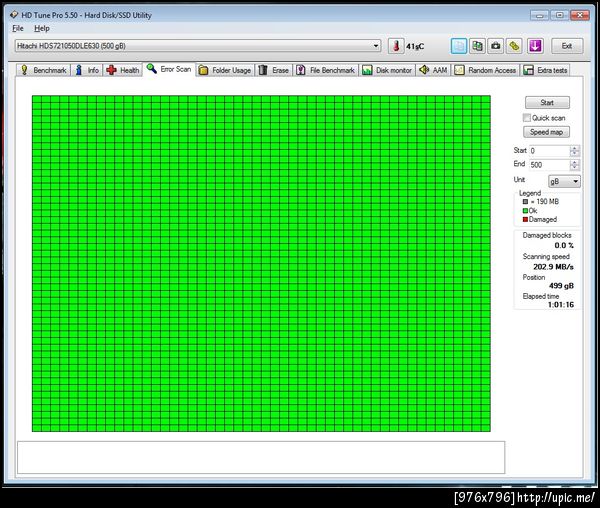The height and width of the screenshot is (508, 600).
Task: Click the purple download arrow icon
Action: click(535, 46)
